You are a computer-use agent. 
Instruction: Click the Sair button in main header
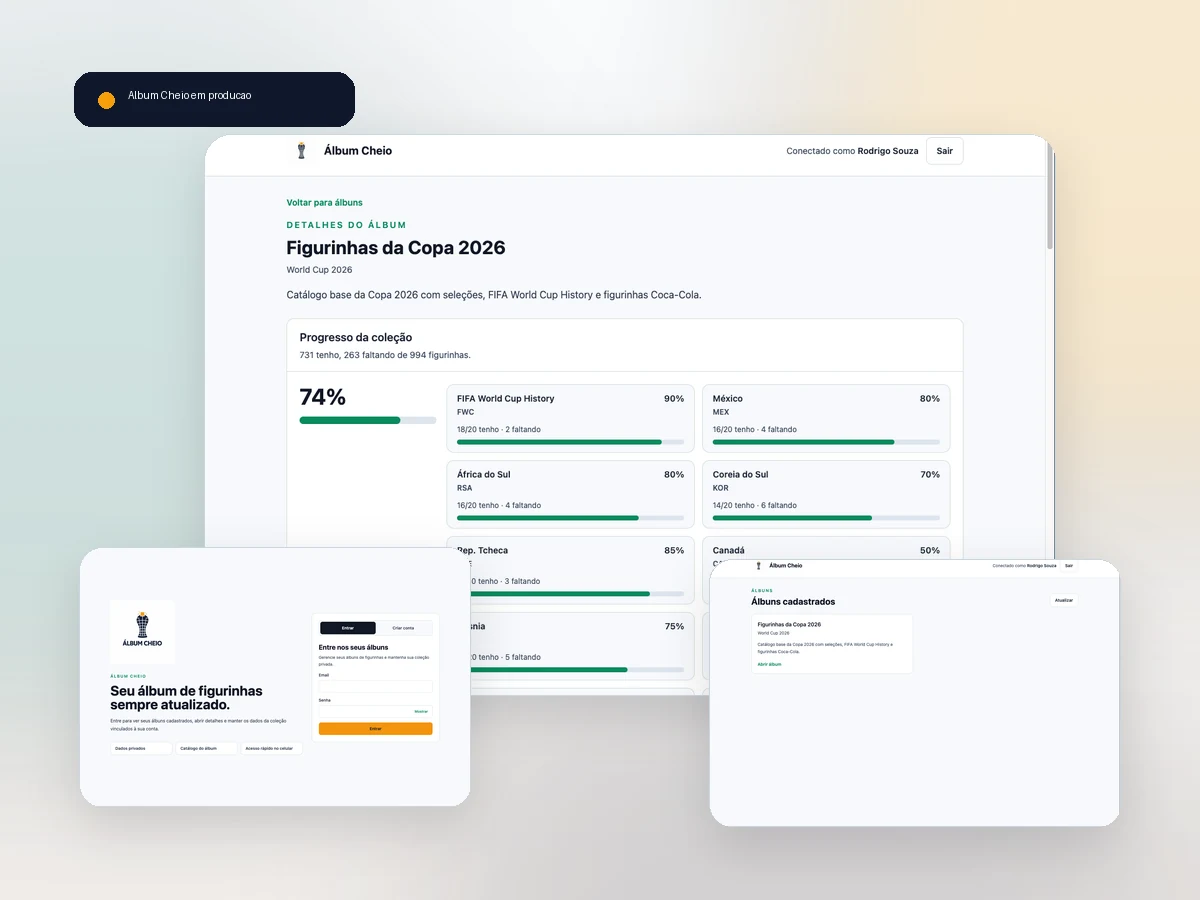pyautogui.click(x=944, y=151)
